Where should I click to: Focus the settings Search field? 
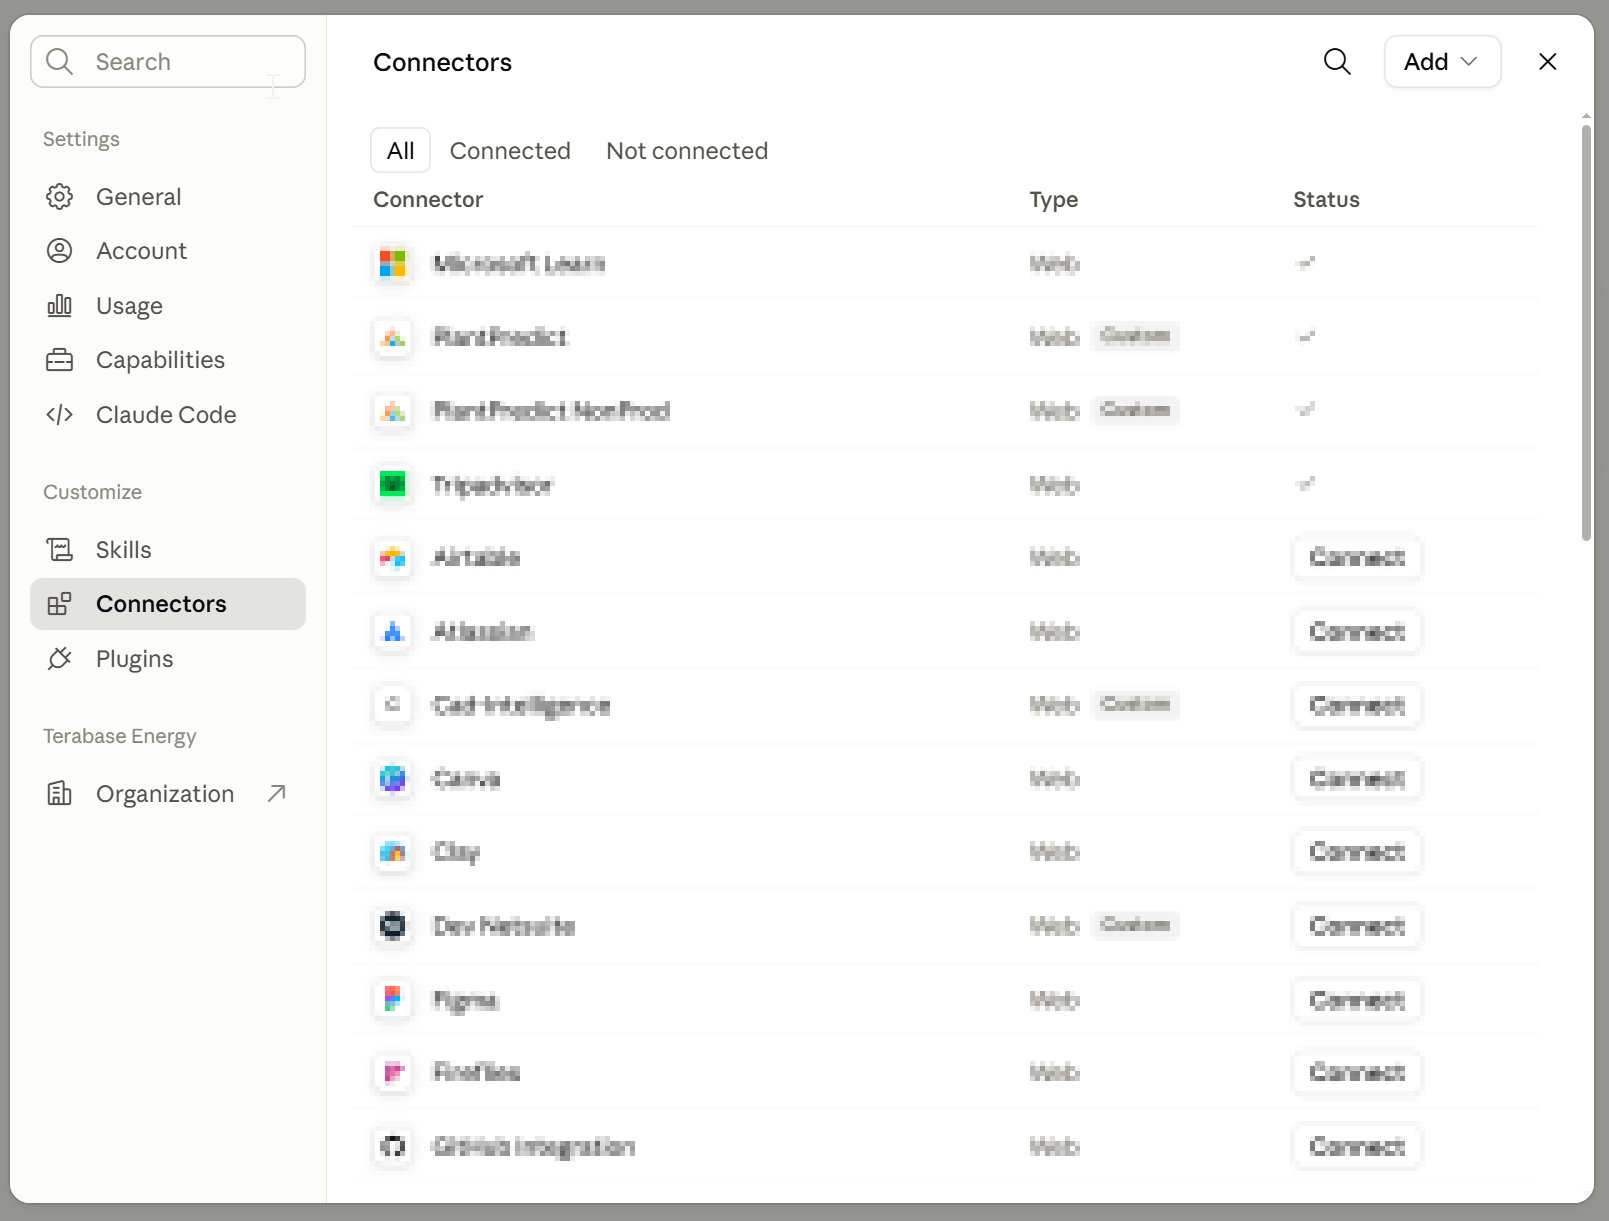coord(168,62)
